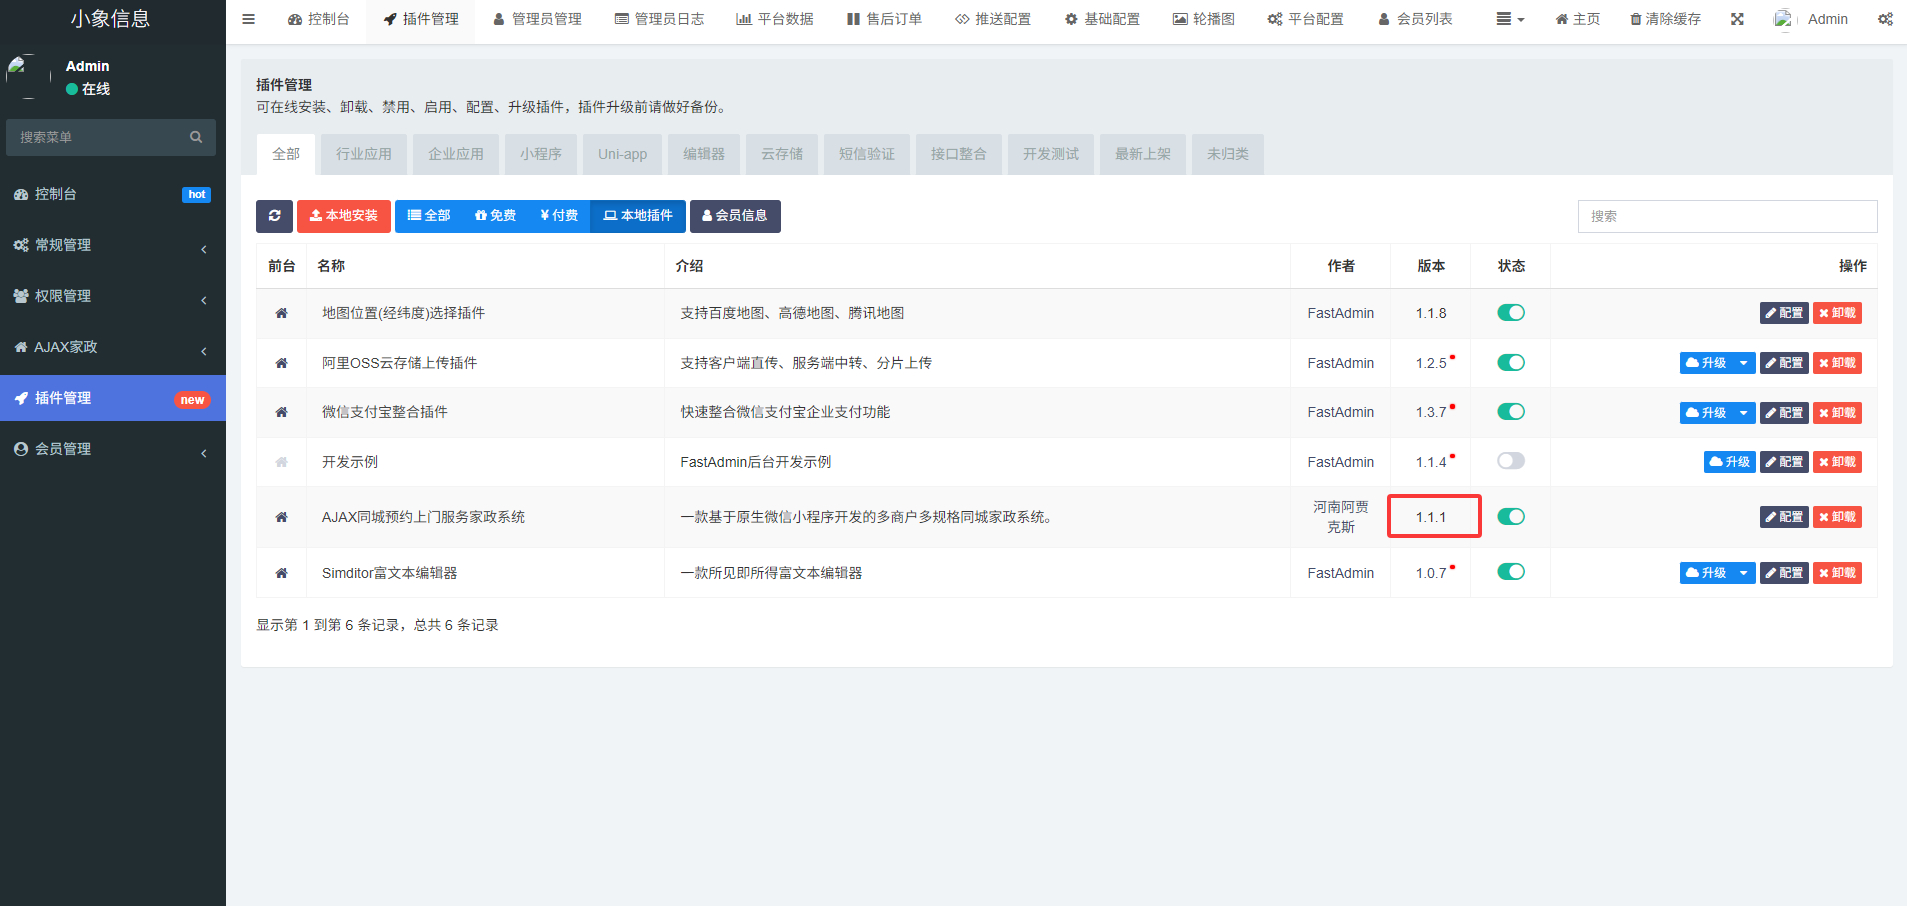Switch to the 云存储 category tab

tap(781, 153)
